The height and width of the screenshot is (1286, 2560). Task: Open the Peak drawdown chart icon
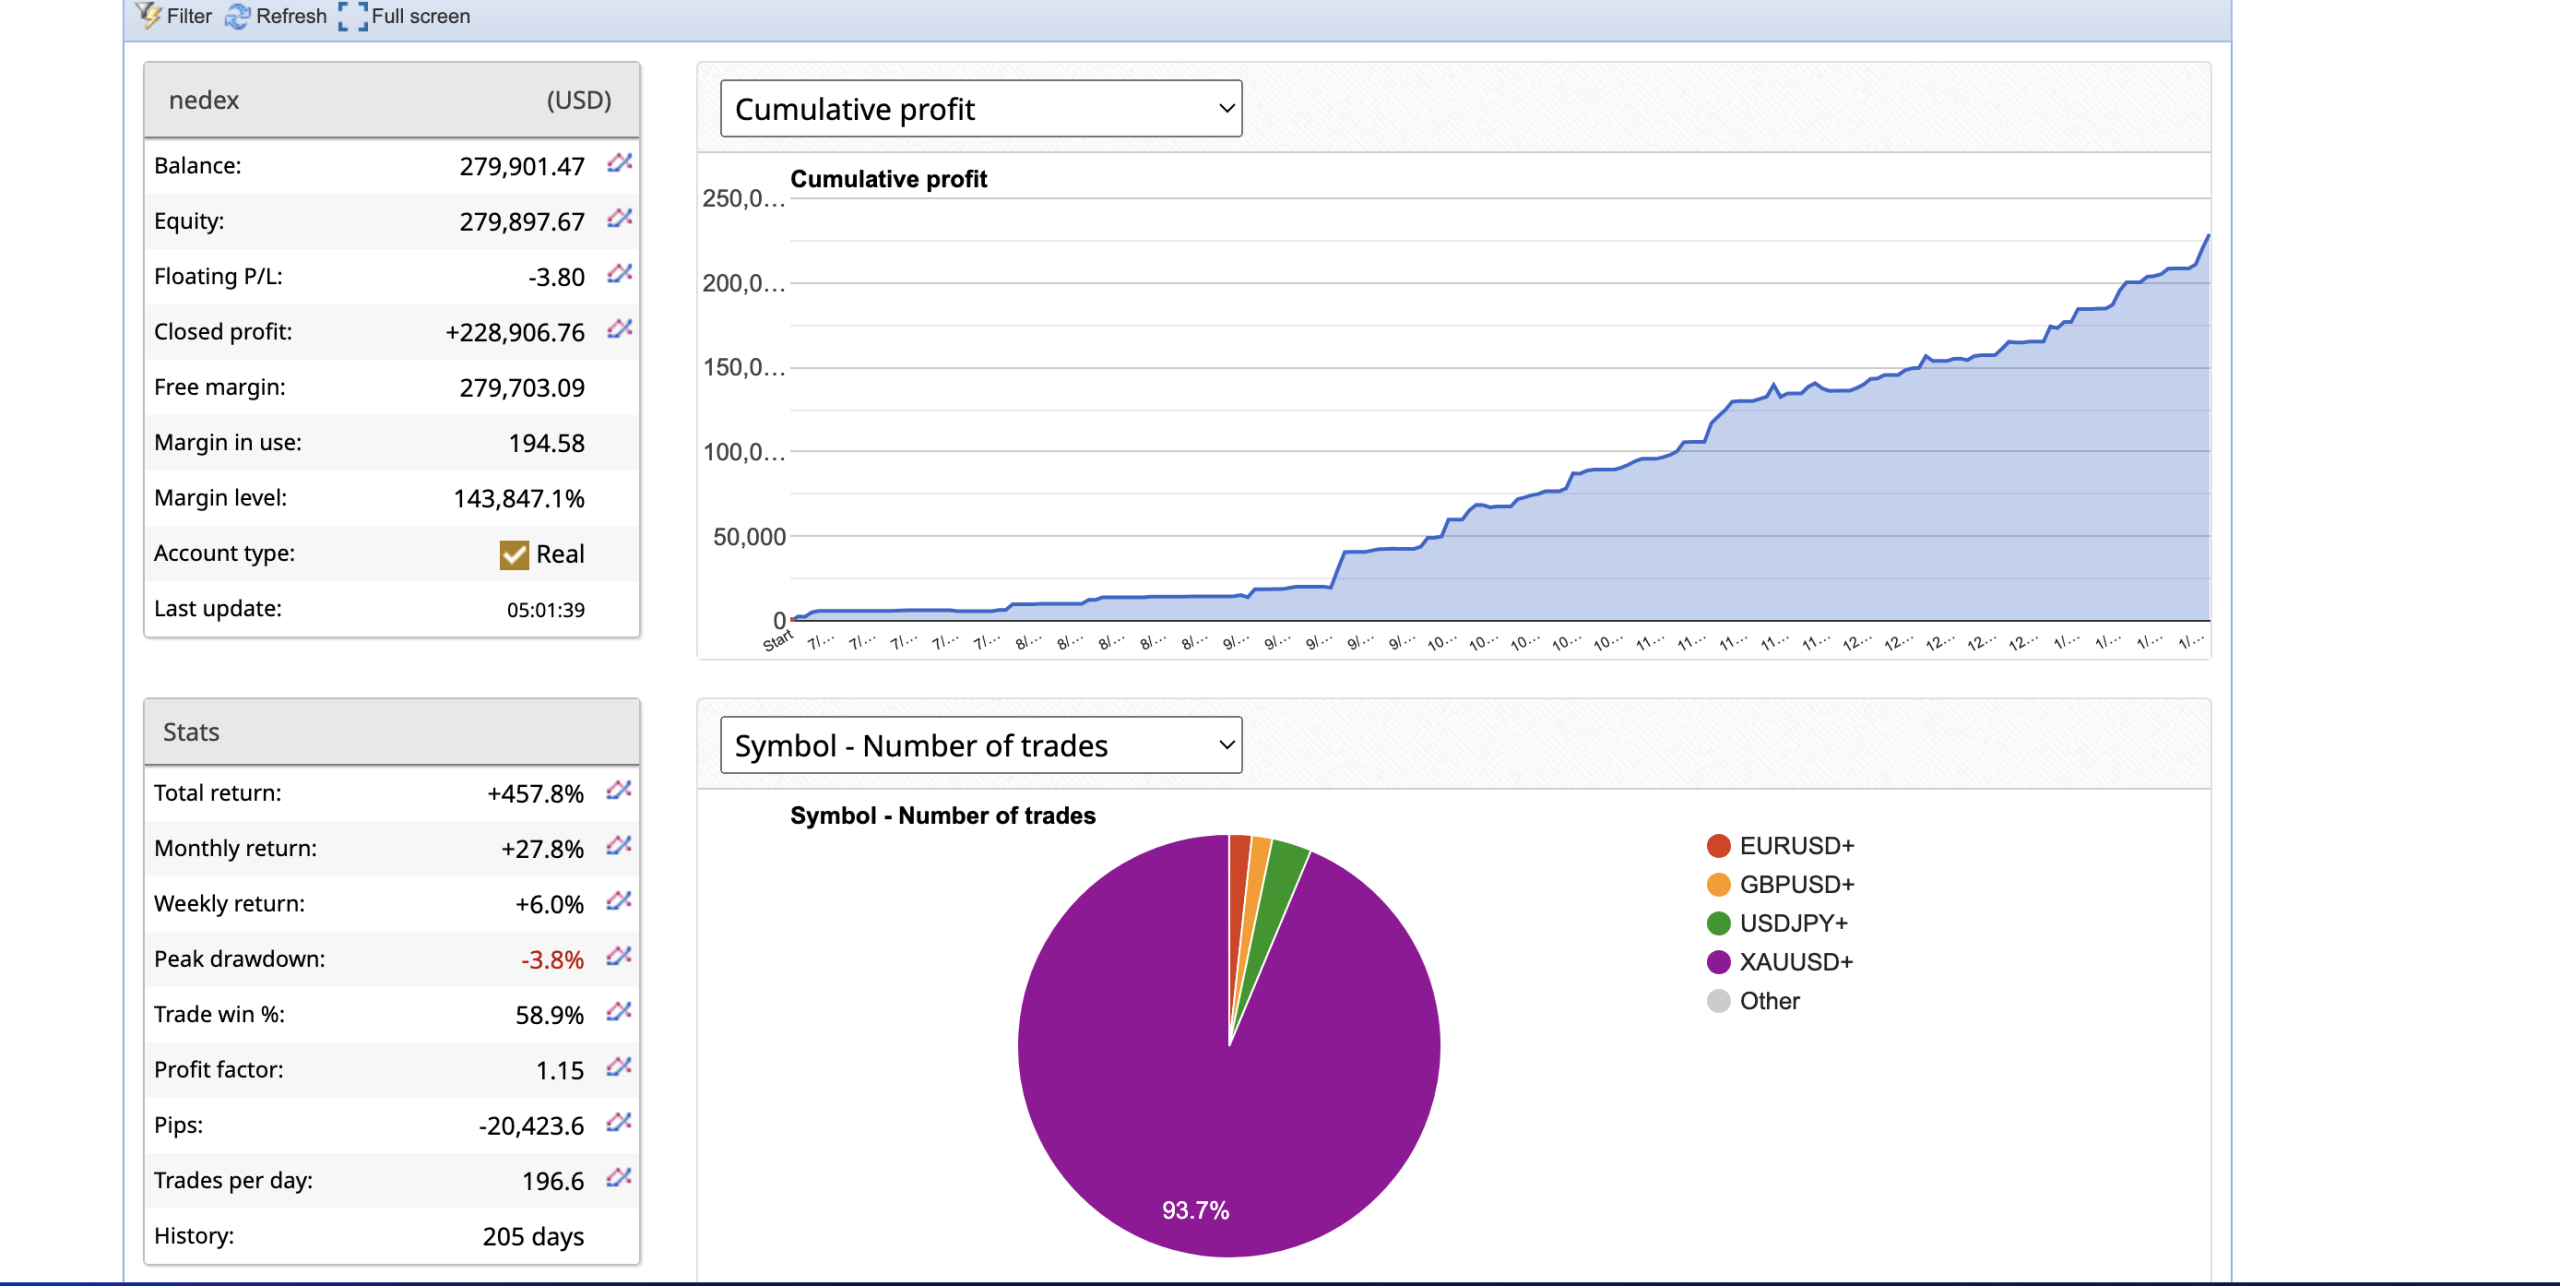(x=618, y=957)
